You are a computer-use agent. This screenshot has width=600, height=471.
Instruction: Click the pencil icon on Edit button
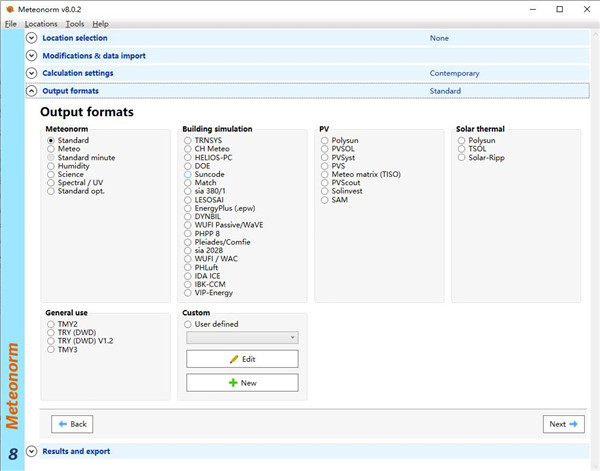tap(234, 358)
